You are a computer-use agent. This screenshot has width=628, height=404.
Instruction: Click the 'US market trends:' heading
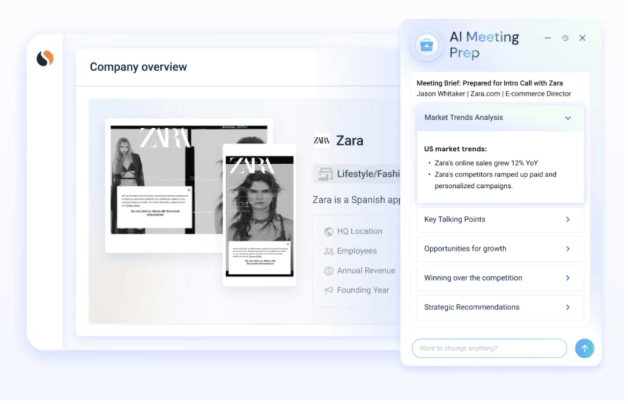click(x=455, y=149)
